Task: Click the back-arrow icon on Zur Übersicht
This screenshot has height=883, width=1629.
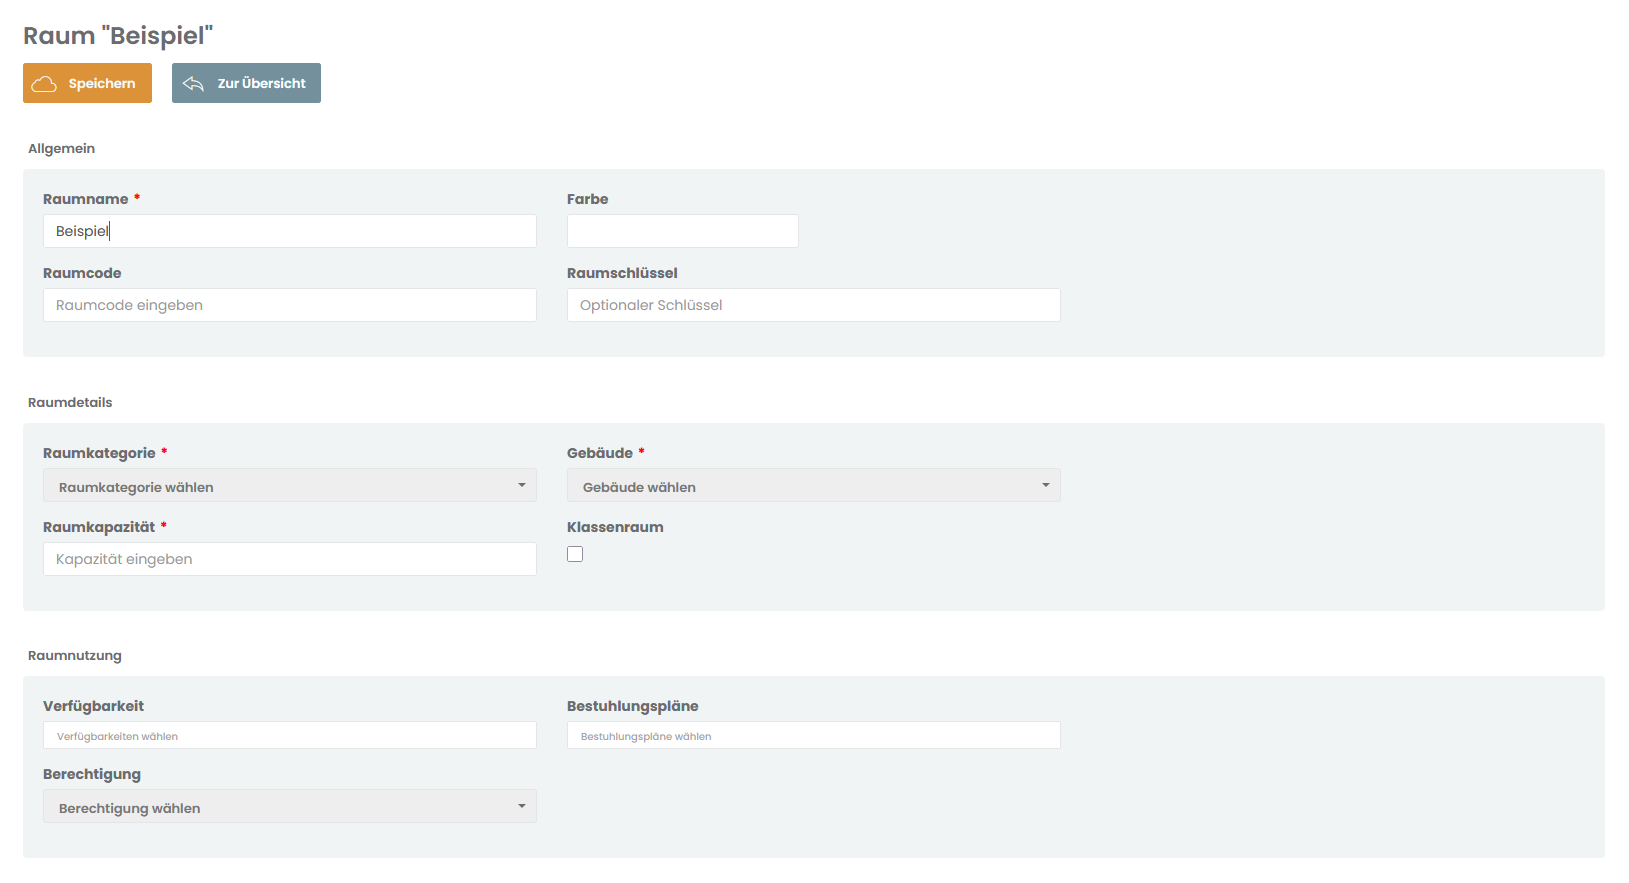Action: pyautogui.click(x=194, y=84)
